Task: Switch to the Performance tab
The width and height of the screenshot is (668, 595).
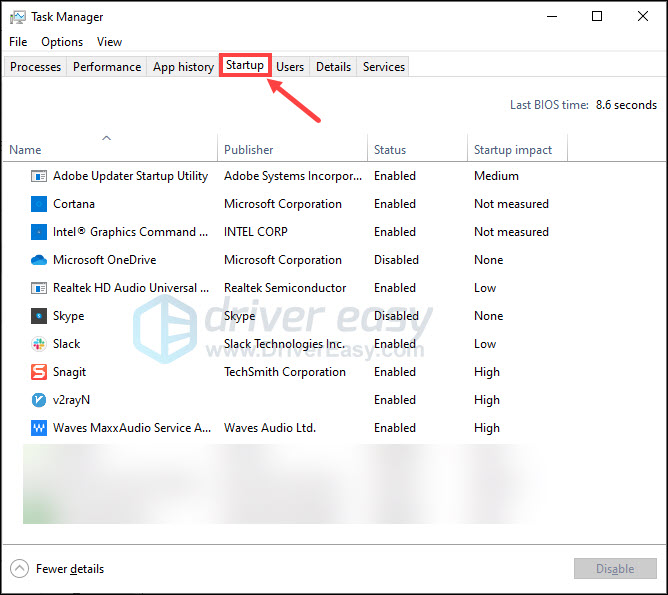Action: [x=107, y=67]
